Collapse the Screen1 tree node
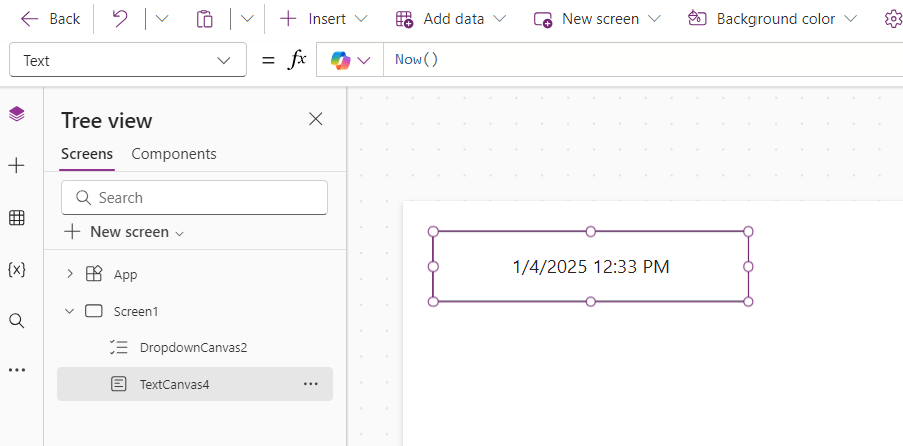 click(70, 311)
